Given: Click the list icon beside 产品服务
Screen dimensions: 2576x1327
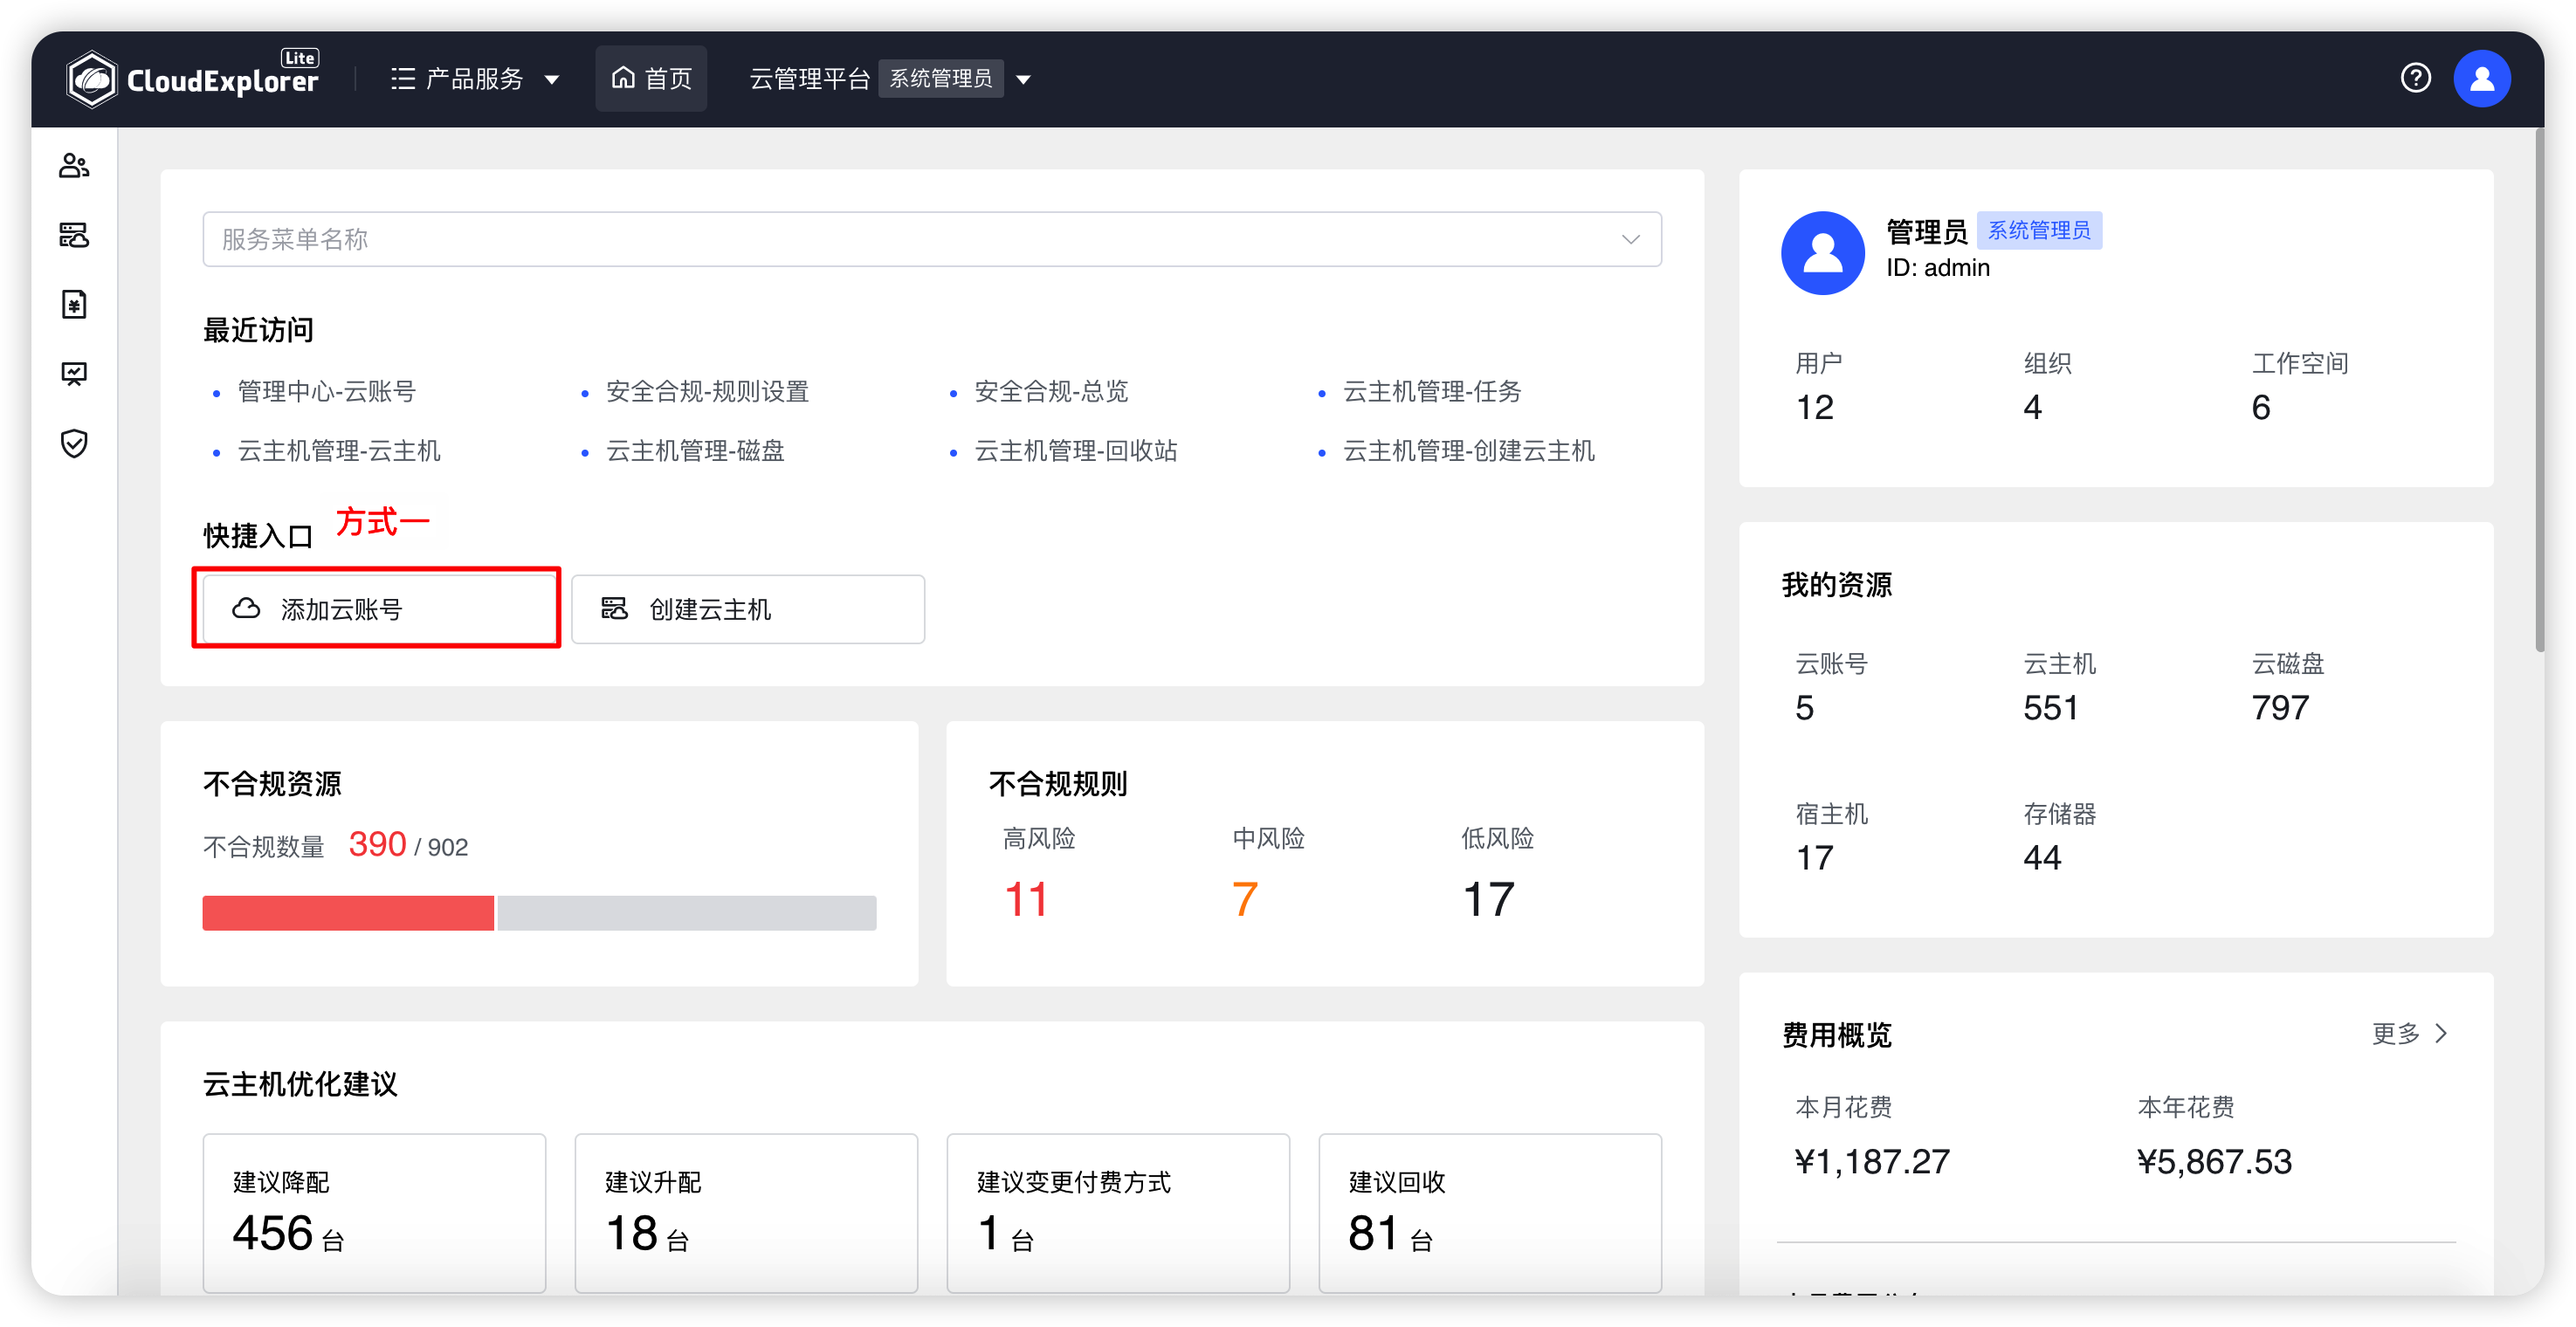Looking at the screenshot, I should point(402,79).
